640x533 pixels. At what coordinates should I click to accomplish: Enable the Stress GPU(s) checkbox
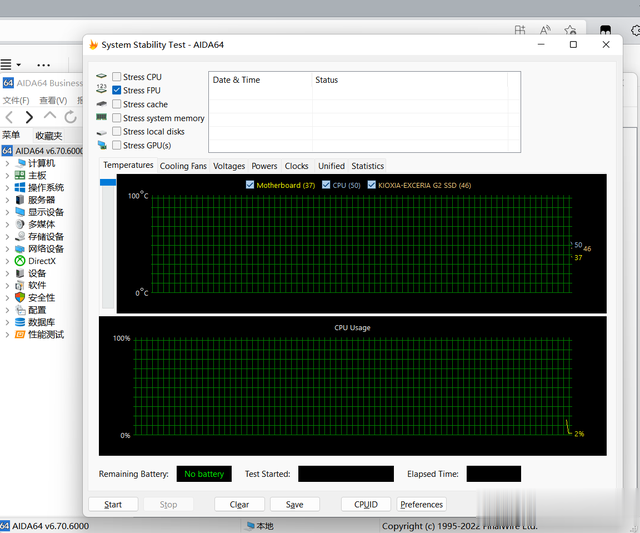(x=117, y=145)
